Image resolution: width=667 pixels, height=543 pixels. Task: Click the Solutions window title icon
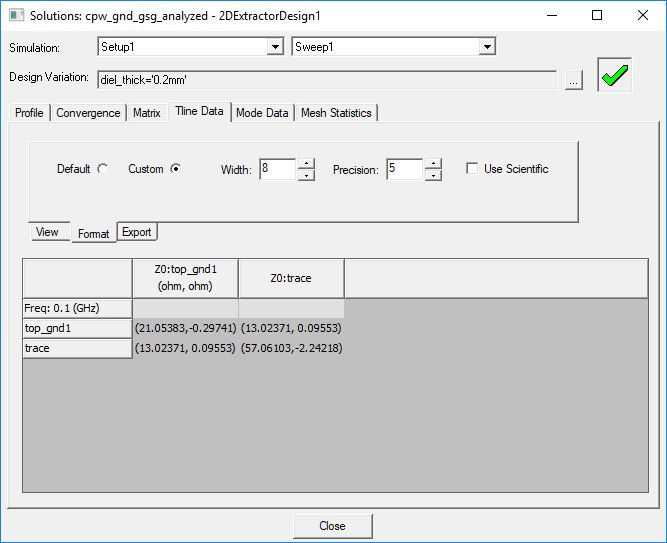pyautogui.click(x=17, y=15)
